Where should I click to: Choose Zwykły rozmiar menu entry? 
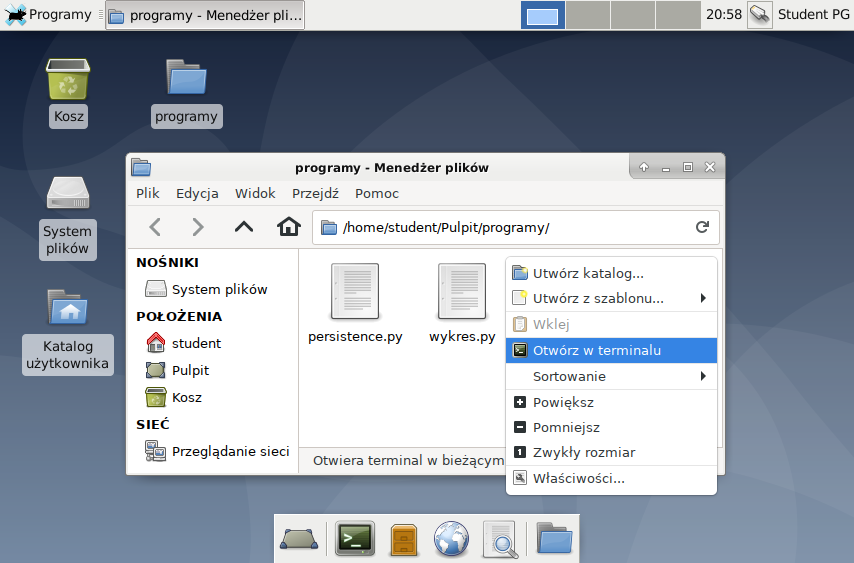[x=611, y=452]
